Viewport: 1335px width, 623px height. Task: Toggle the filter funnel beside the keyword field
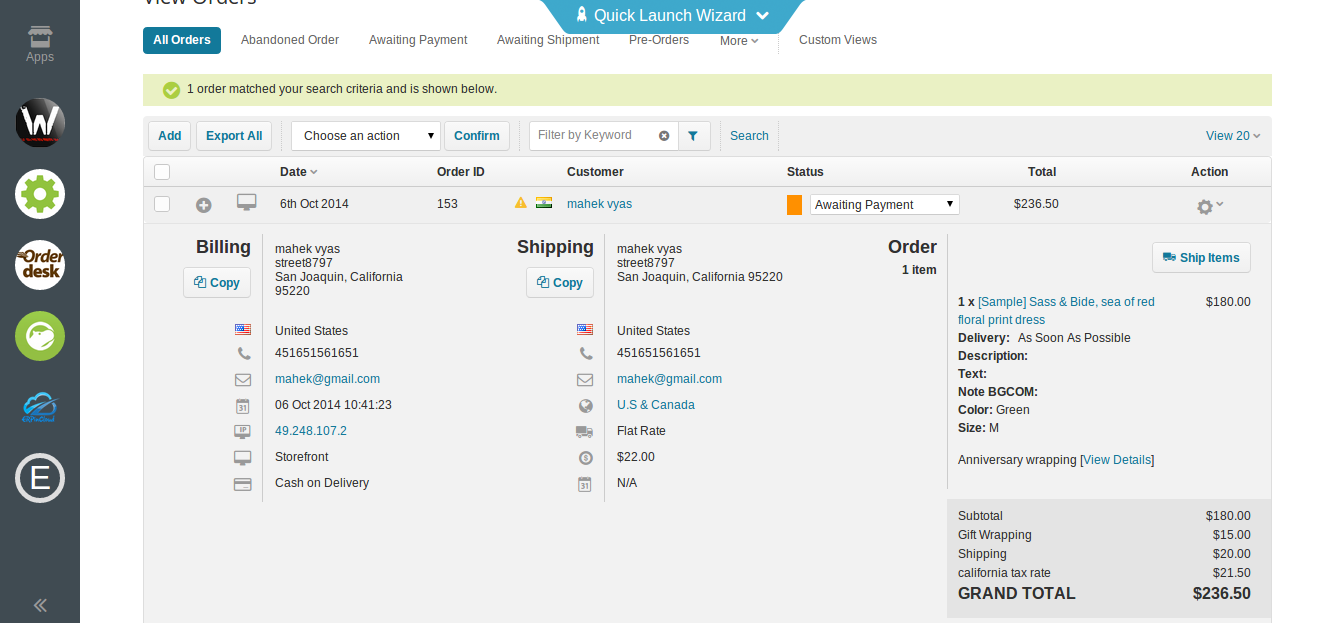pyautogui.click(x=693, y=135)
